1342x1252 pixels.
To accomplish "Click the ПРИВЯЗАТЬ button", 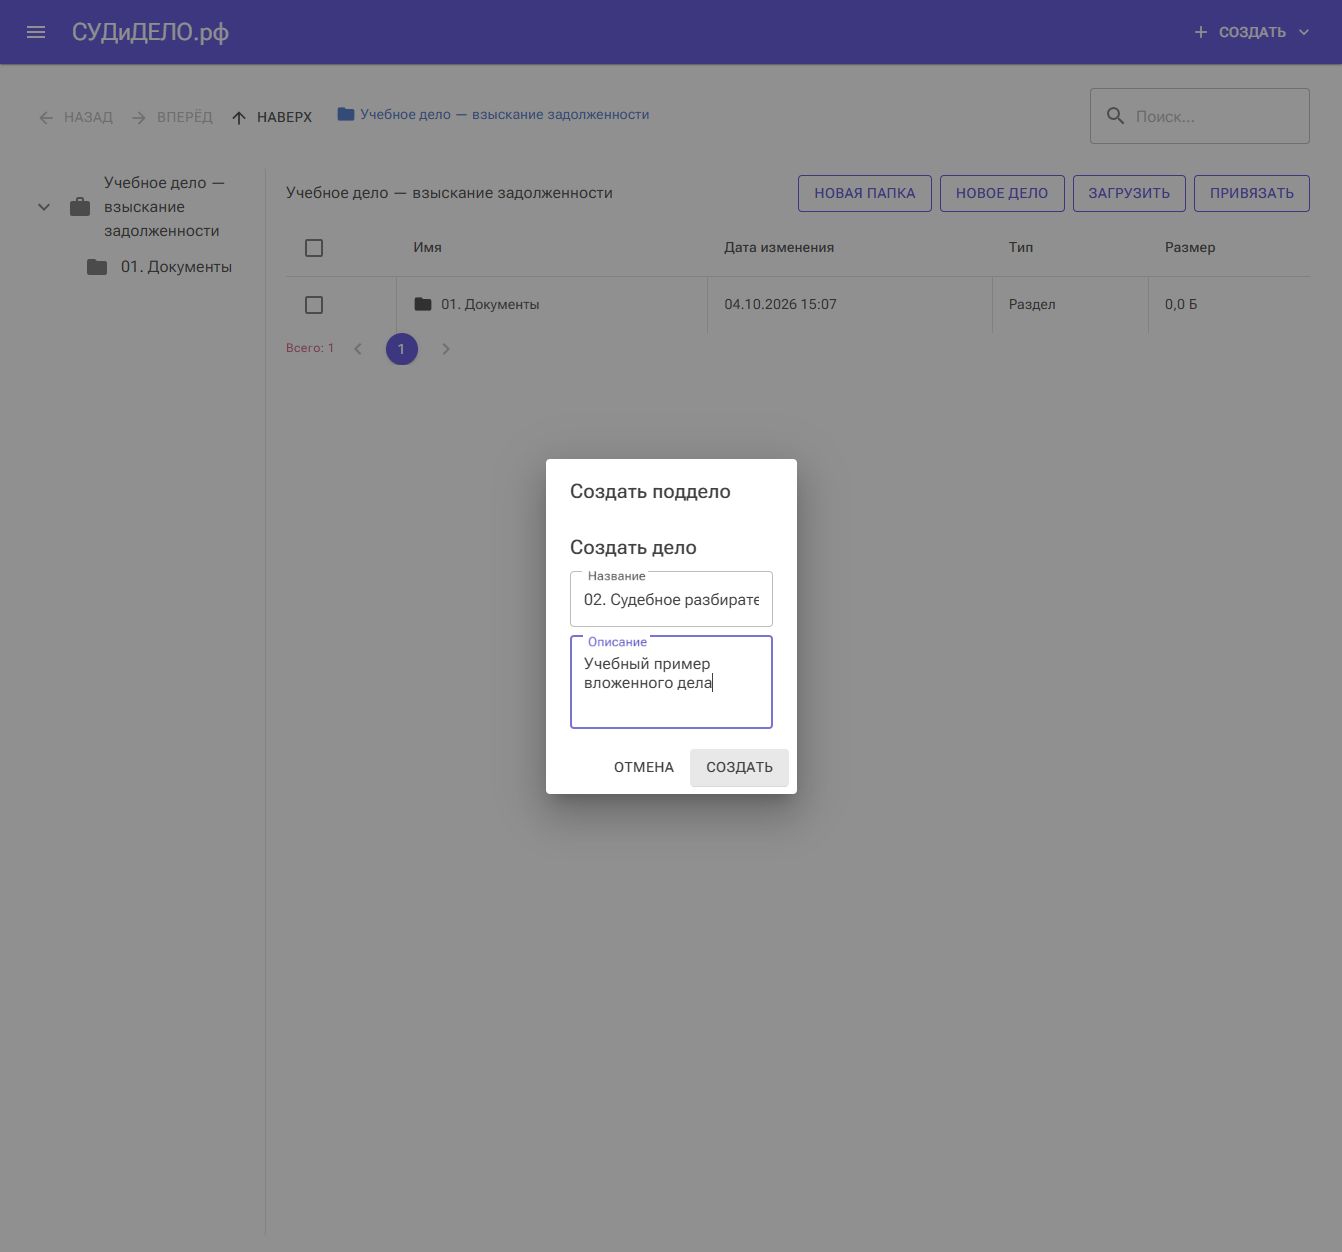I will (x=1252, y=193).
